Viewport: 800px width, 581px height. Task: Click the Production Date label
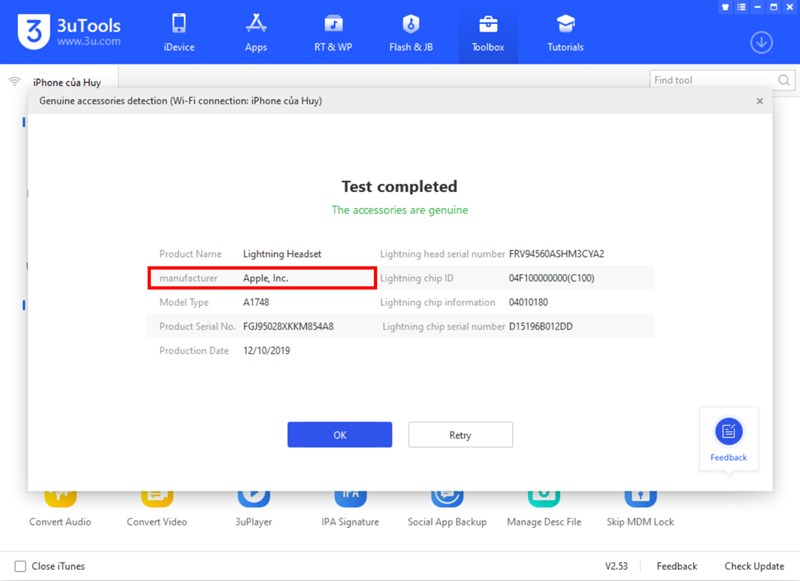tap(194, 350)
